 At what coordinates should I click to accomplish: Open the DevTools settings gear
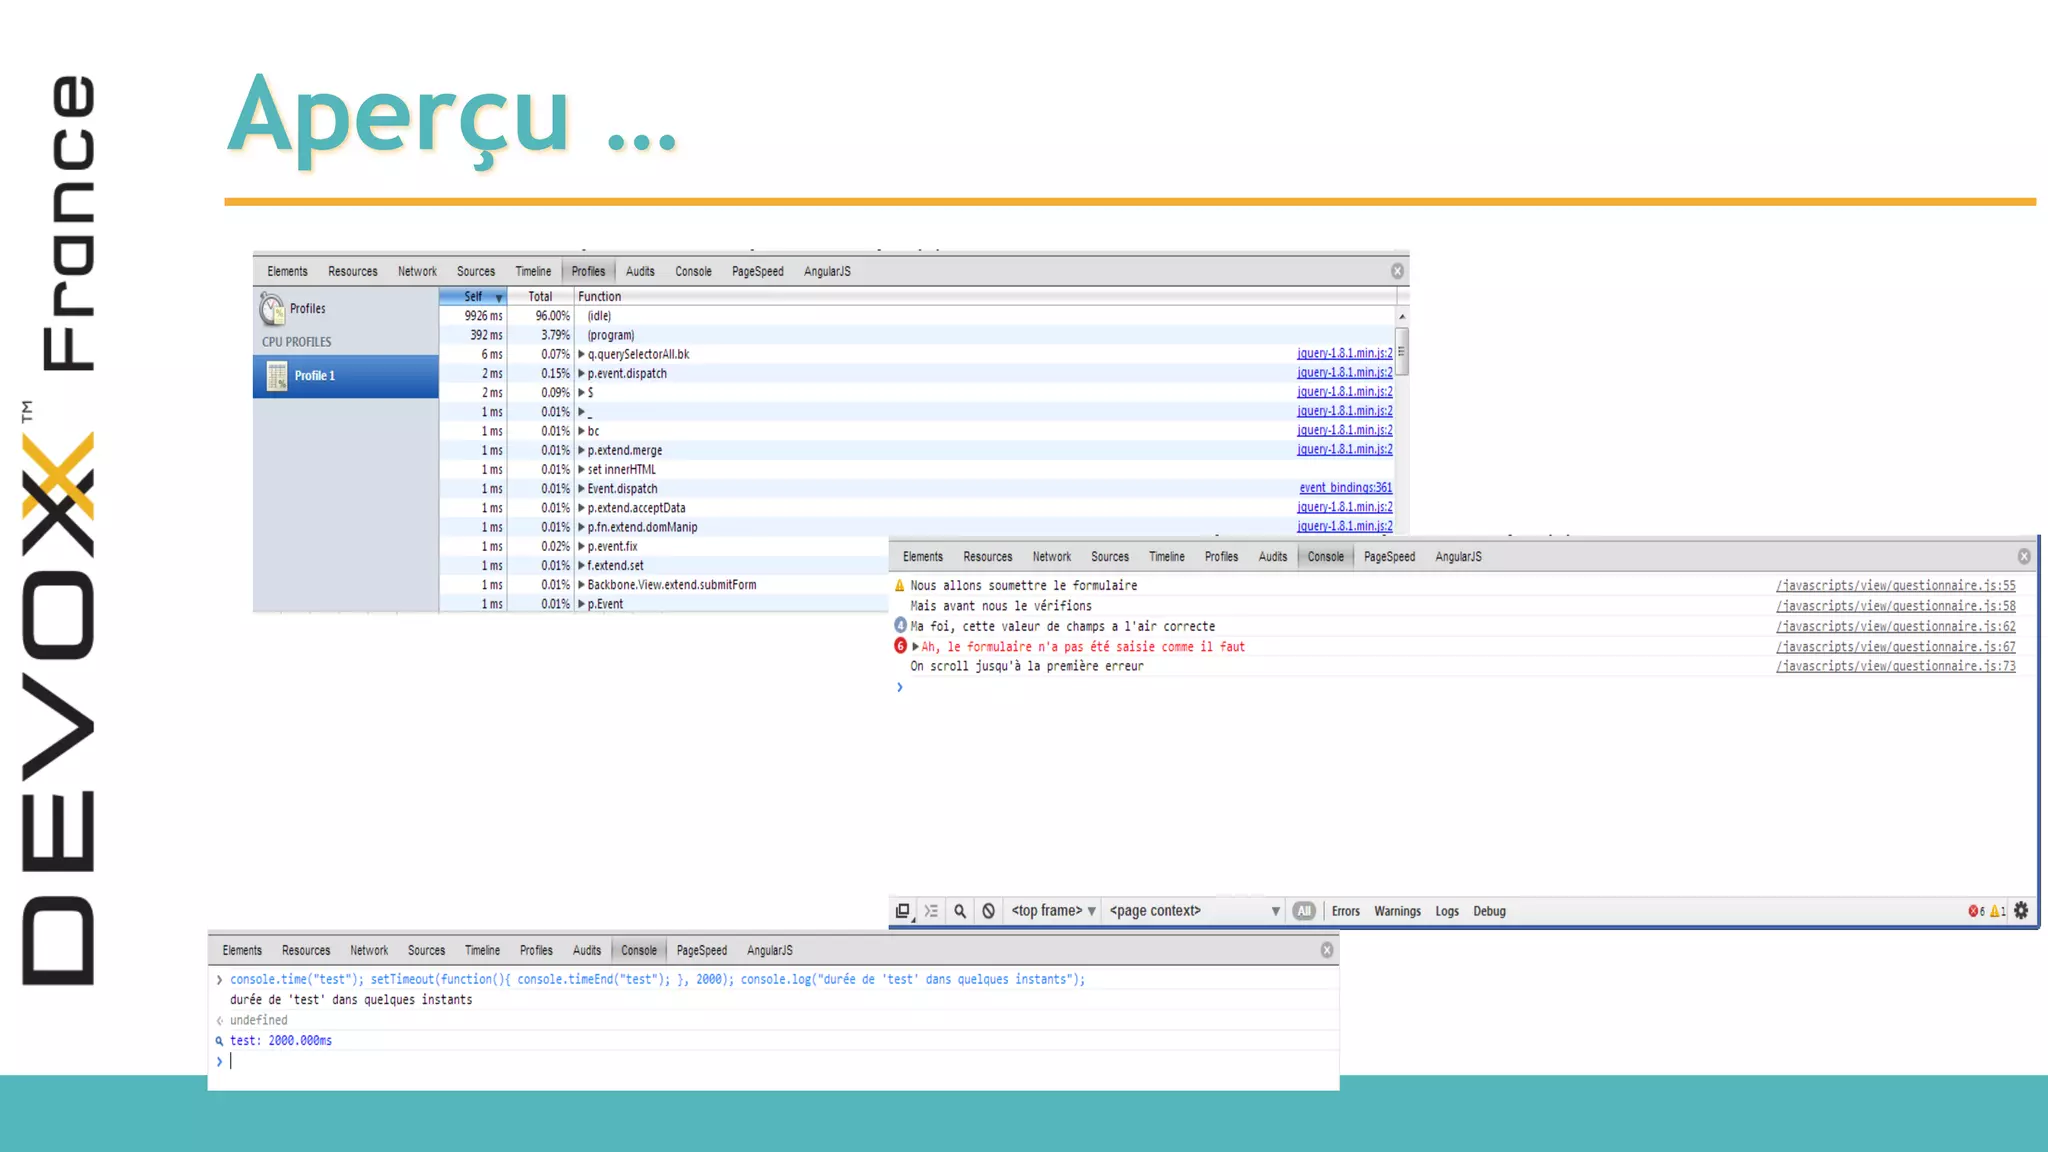[x=2021, y=910]
